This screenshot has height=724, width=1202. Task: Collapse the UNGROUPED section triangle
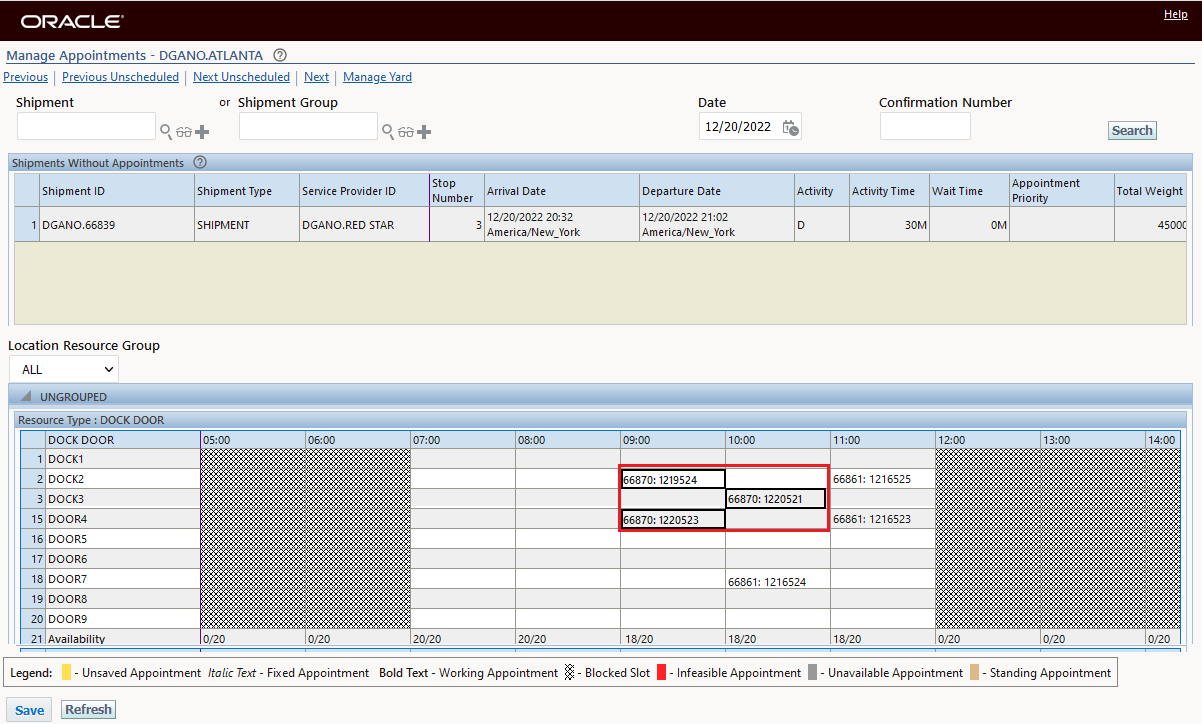coord(26,397)
